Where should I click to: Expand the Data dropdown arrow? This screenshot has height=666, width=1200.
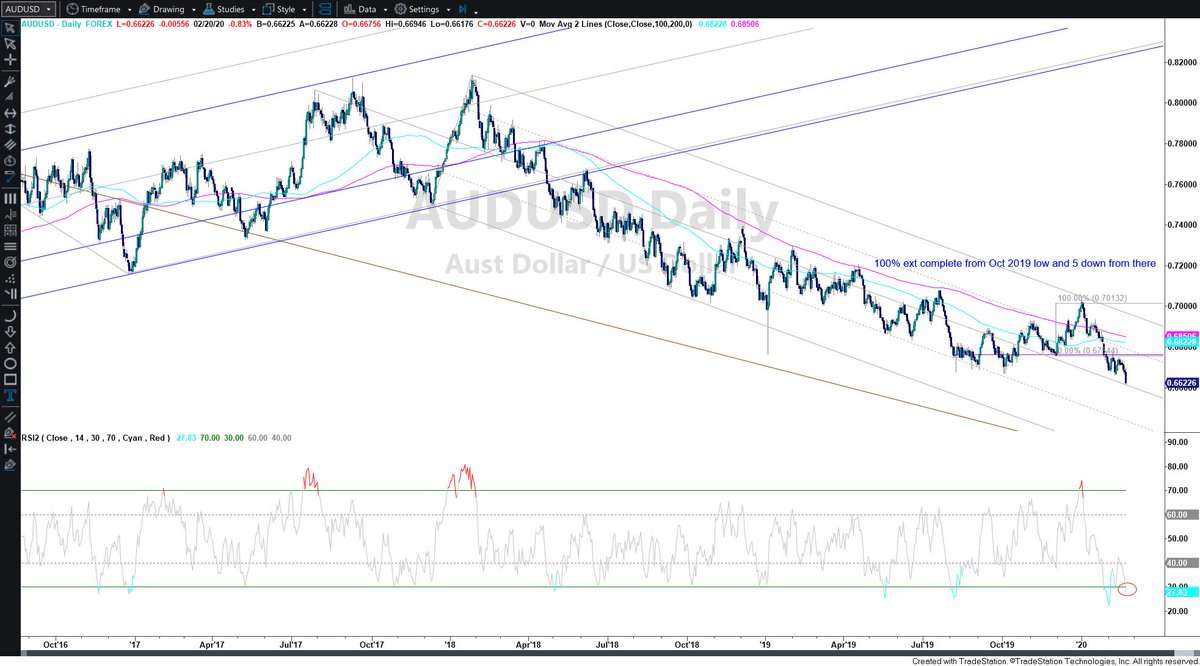pyautogui.click(x=386, y=9)
